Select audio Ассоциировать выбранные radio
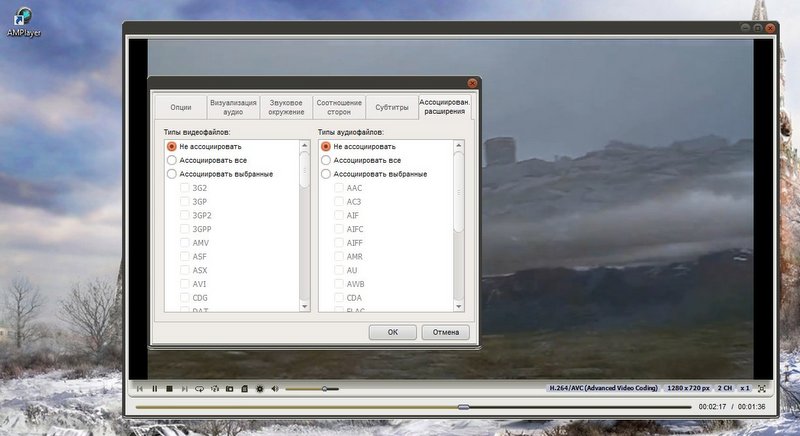The height and width of the screenshot is (436, 800). 326,174
